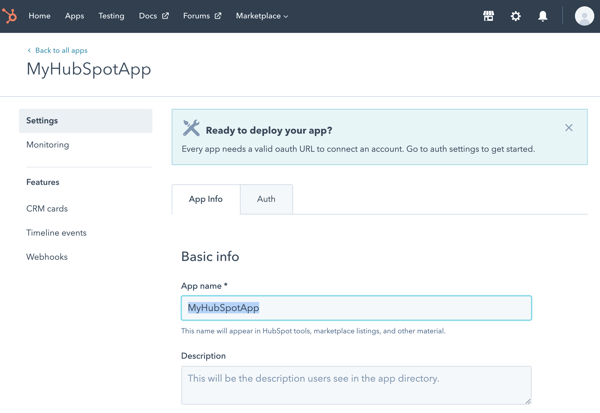
Task: Open Monitoring in the sidebar
Action: point(48,145)
